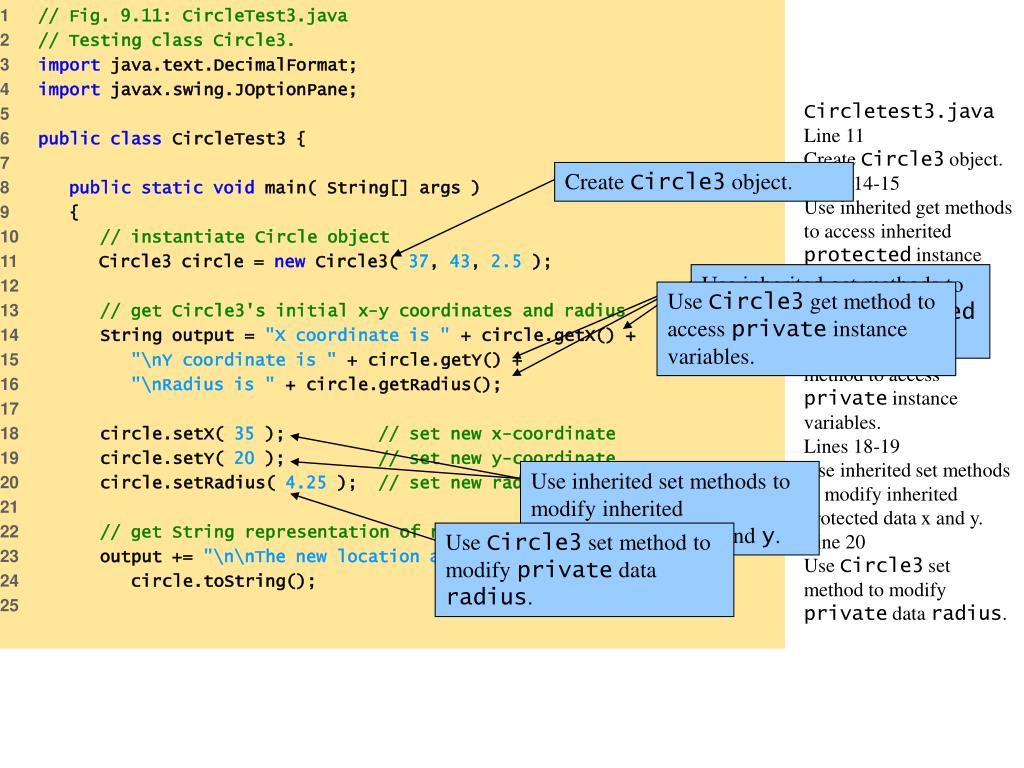Click the call 'circle.toString();'
This screenshot has width=1024, height=768.
pos(223,581)
